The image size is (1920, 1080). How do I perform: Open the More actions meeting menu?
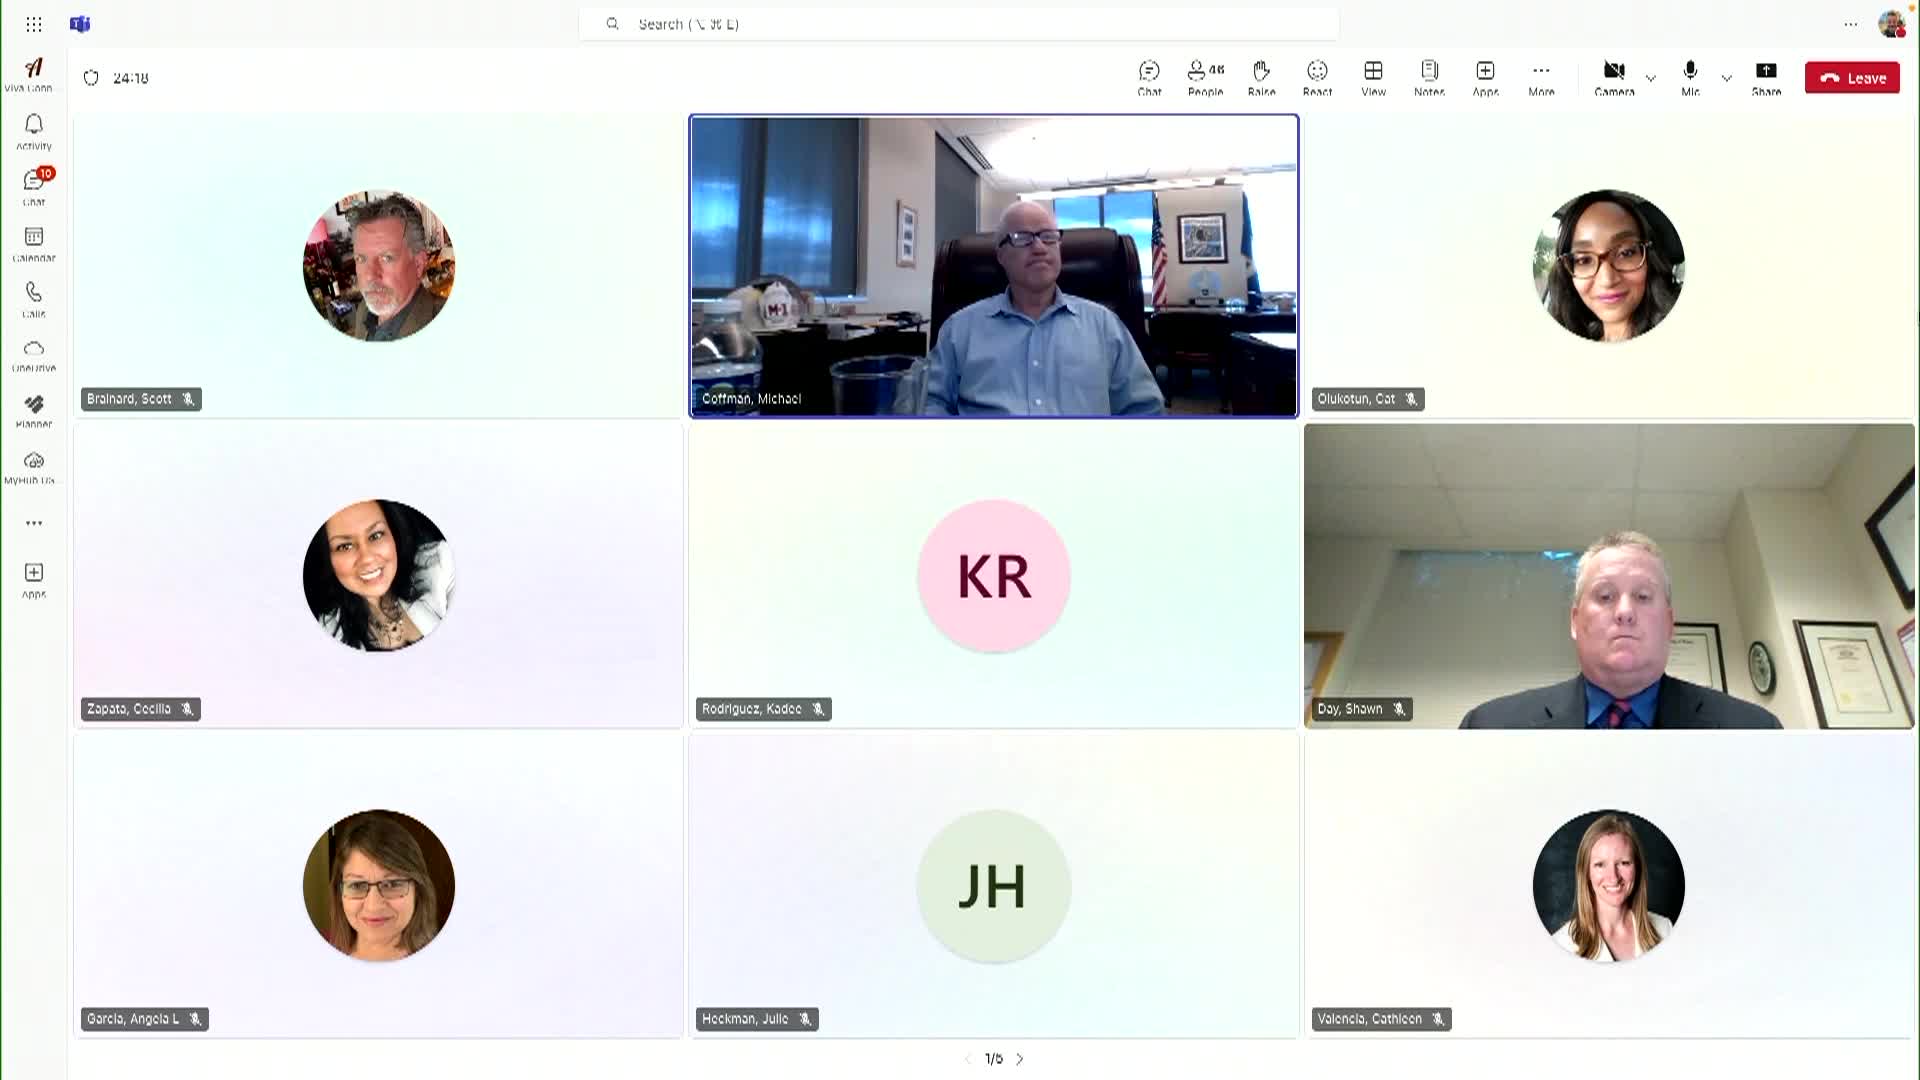1541,78
